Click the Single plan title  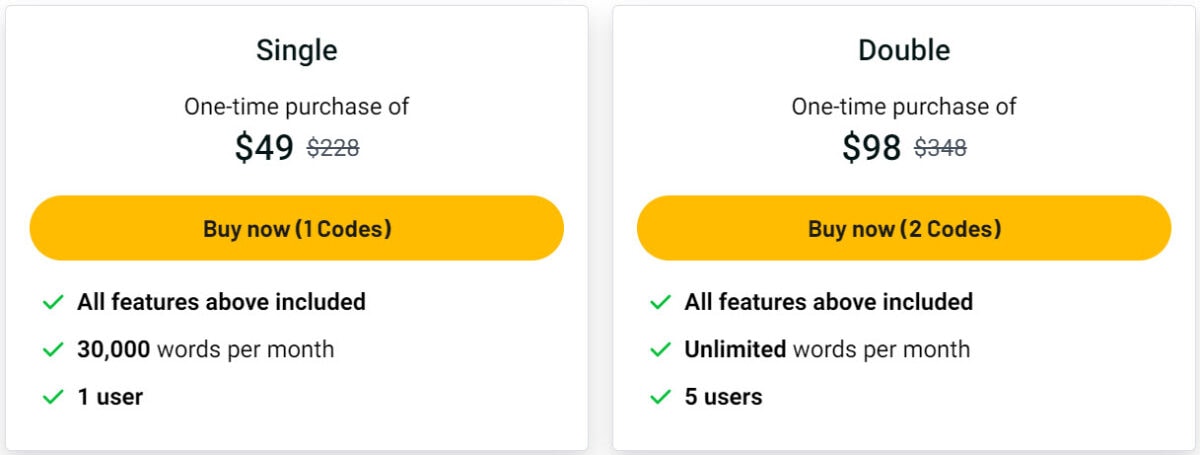point(297,50)
